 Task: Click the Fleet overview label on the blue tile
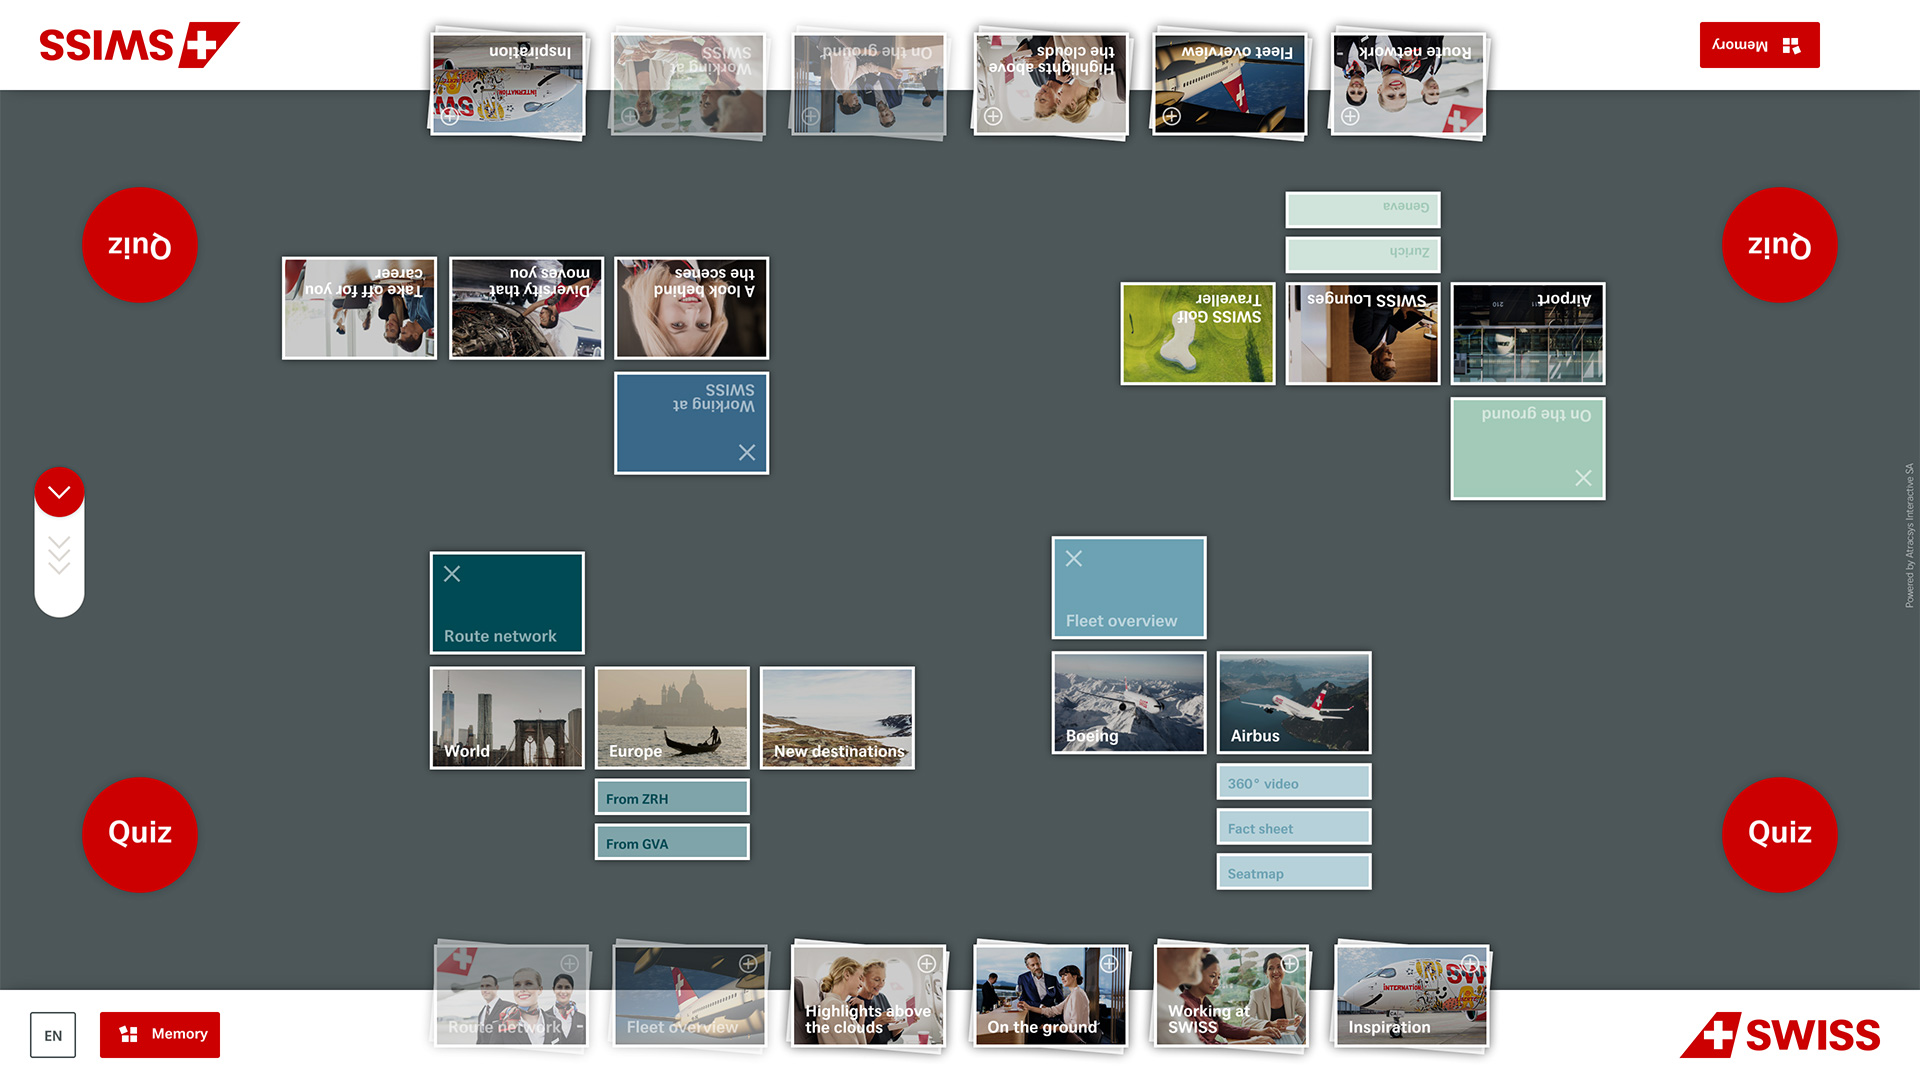tap(1121, 621)
